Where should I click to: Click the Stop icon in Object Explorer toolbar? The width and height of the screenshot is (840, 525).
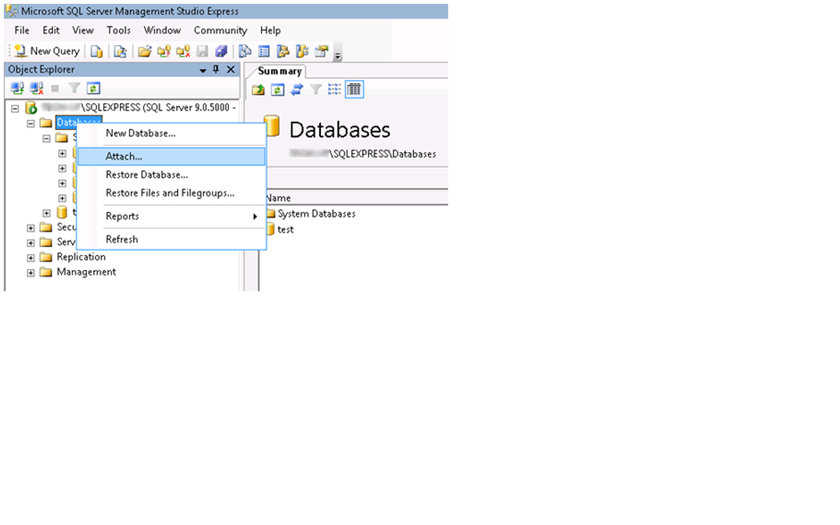[x=55, y=88]
